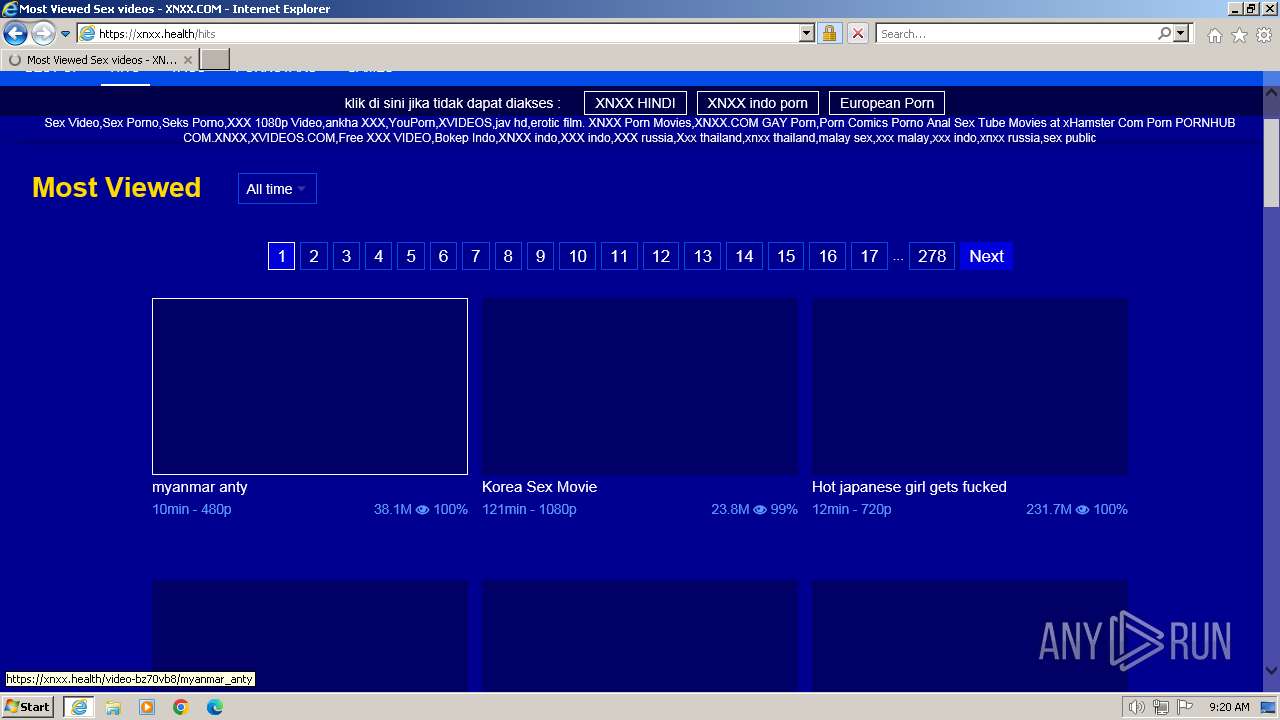Open File Explorer folder taskbar icon
The height and width of the screenshot is (720, 1280).
point(113,707)
